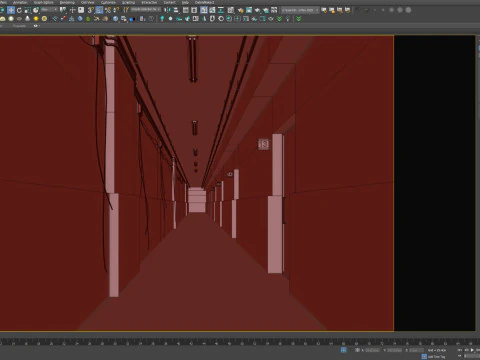Open the reference coordinate system dropdown

(49, 10)
